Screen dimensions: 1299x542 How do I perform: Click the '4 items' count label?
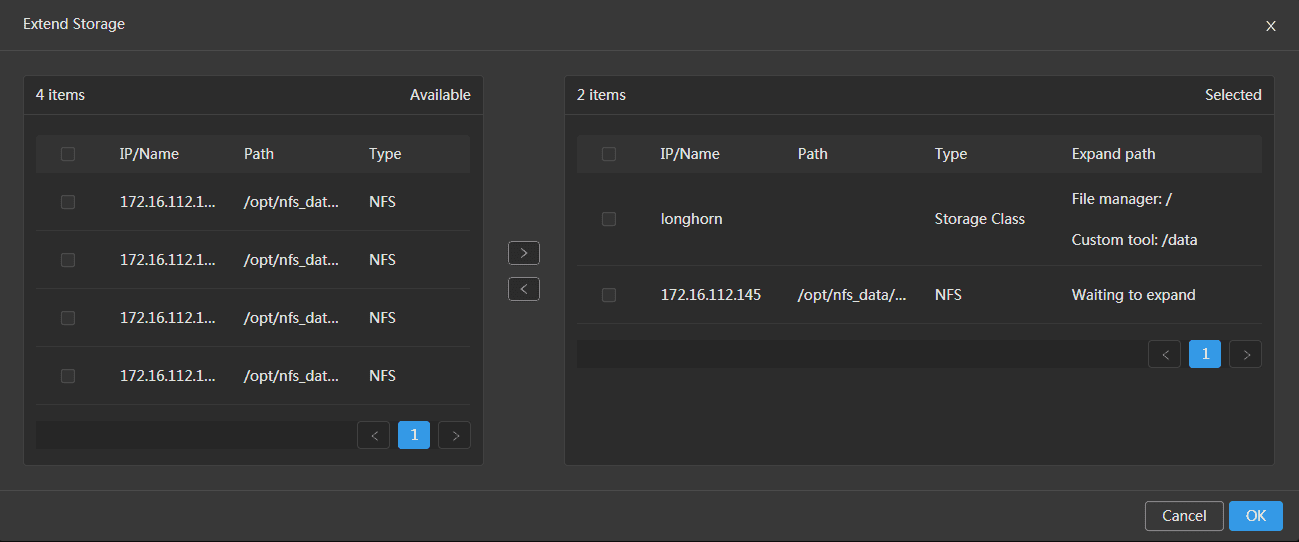point(61,95)
